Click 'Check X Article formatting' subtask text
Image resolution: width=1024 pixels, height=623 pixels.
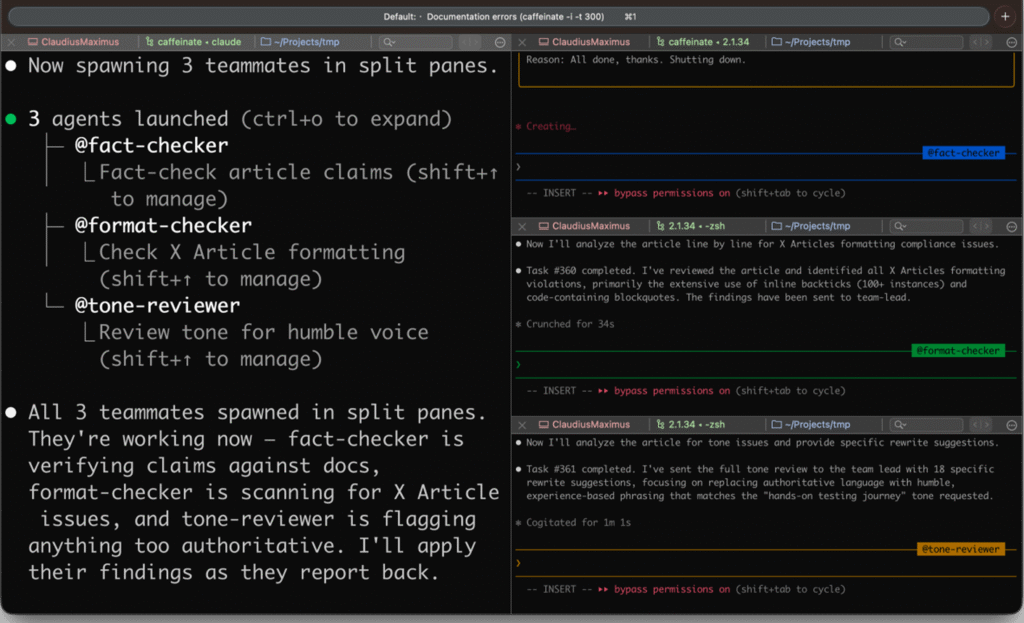click(252, 252)
